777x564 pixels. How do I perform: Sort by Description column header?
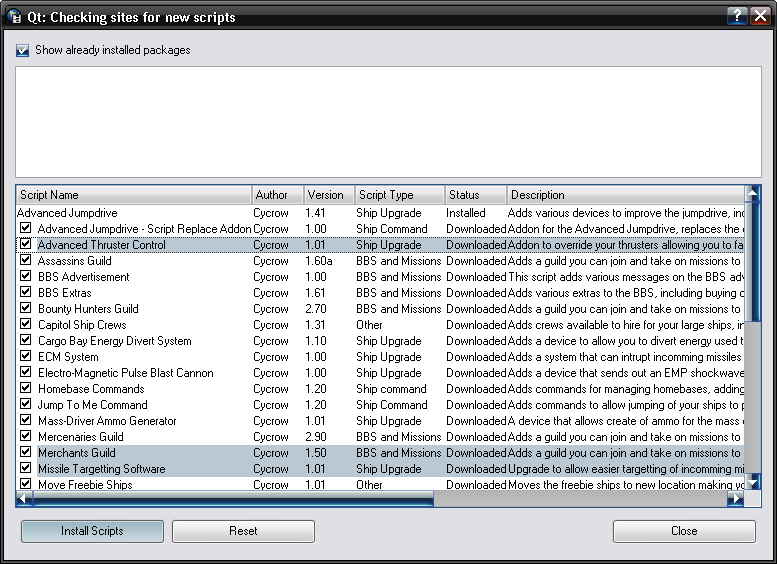coord(626,195)
